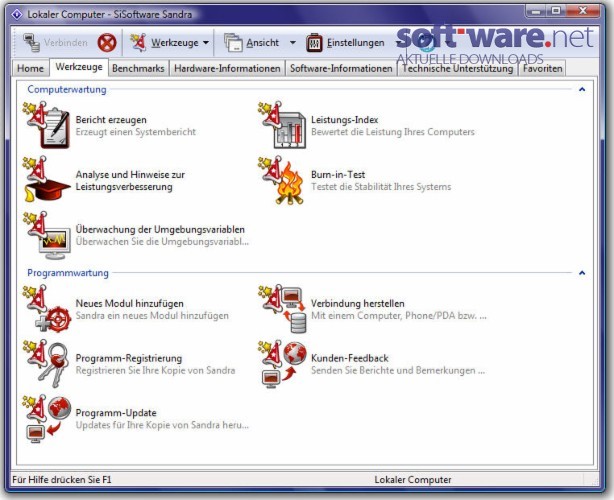The width and height of the screenshot is (614, 500).
Task: Maximize the Sandra window
Action: point(556,11)
